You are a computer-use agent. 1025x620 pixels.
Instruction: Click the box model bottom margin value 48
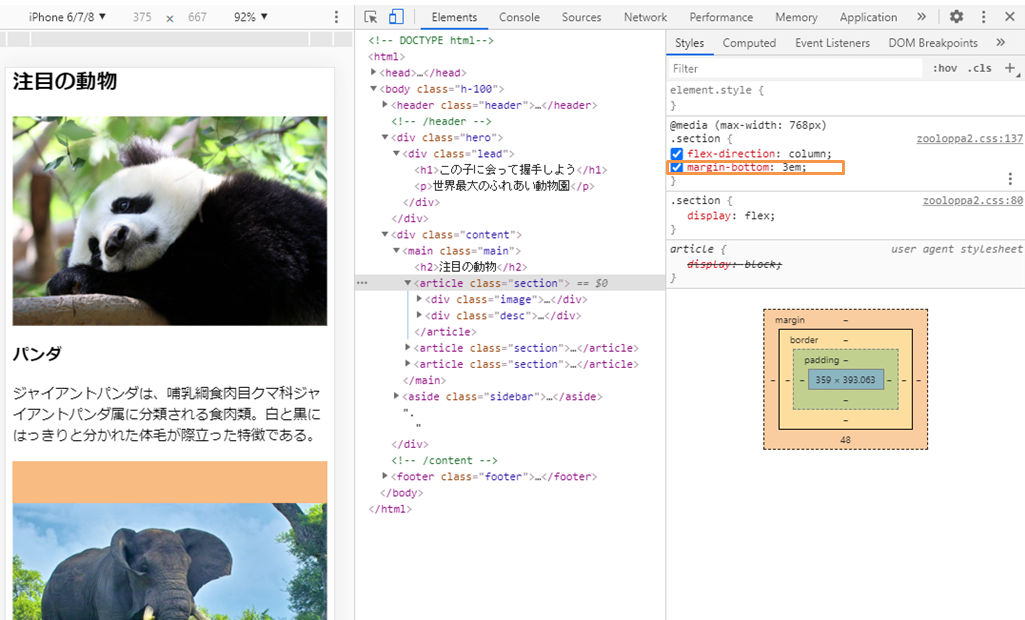coord(845,439)
